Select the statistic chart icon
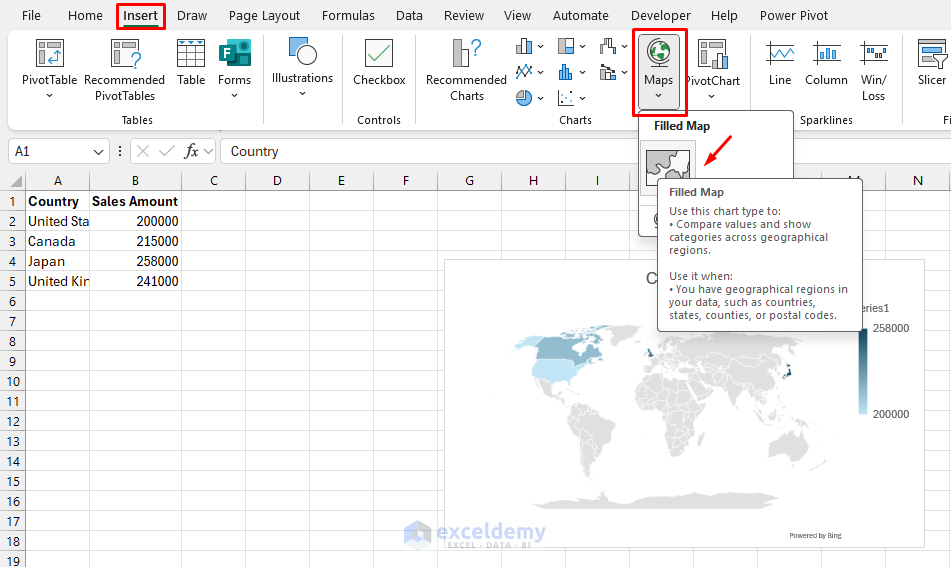951x567 pixels. tap(566, 72)
